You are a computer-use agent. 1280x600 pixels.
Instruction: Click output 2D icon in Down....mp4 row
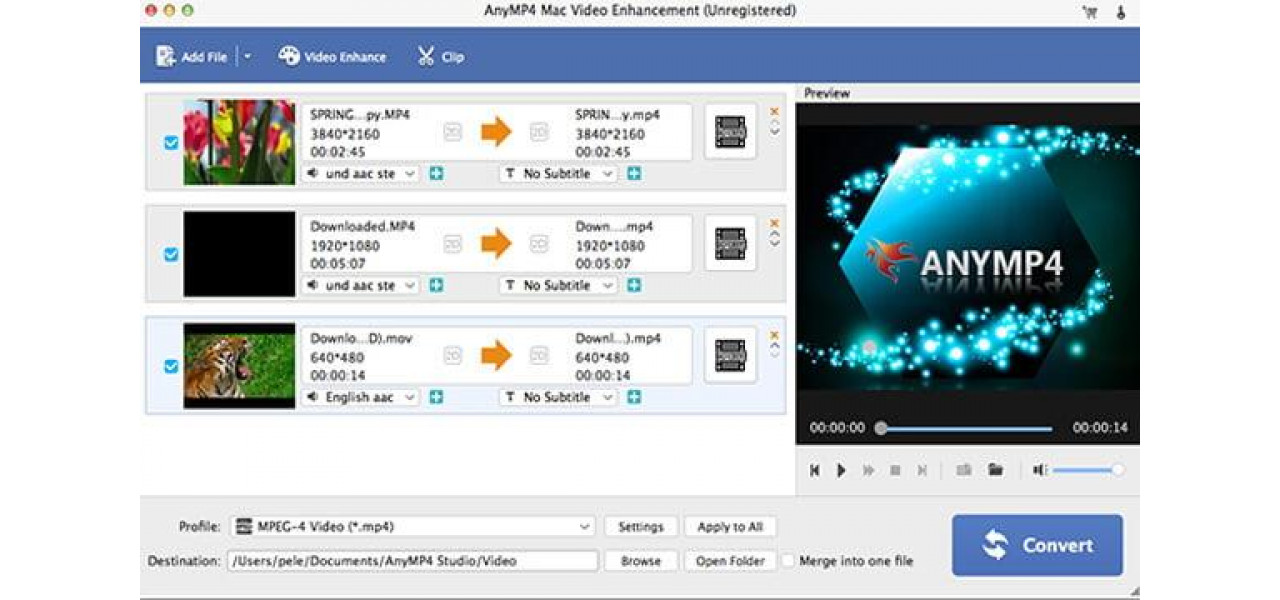click(539, 244)
